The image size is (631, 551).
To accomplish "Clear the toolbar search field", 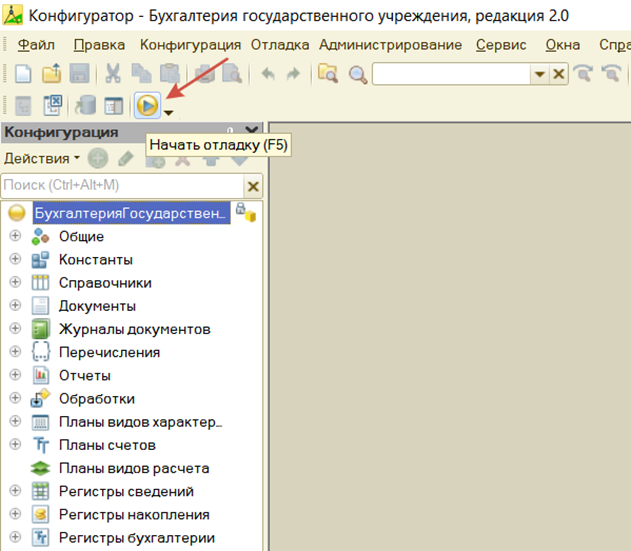I will coord(559,74).
